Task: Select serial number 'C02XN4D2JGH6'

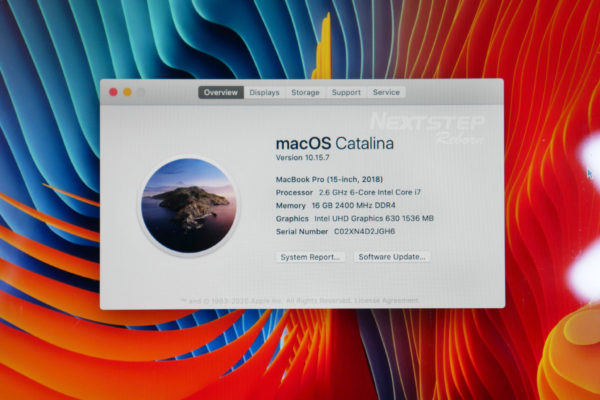Action: pyautogui.click(x=365, y=231)
